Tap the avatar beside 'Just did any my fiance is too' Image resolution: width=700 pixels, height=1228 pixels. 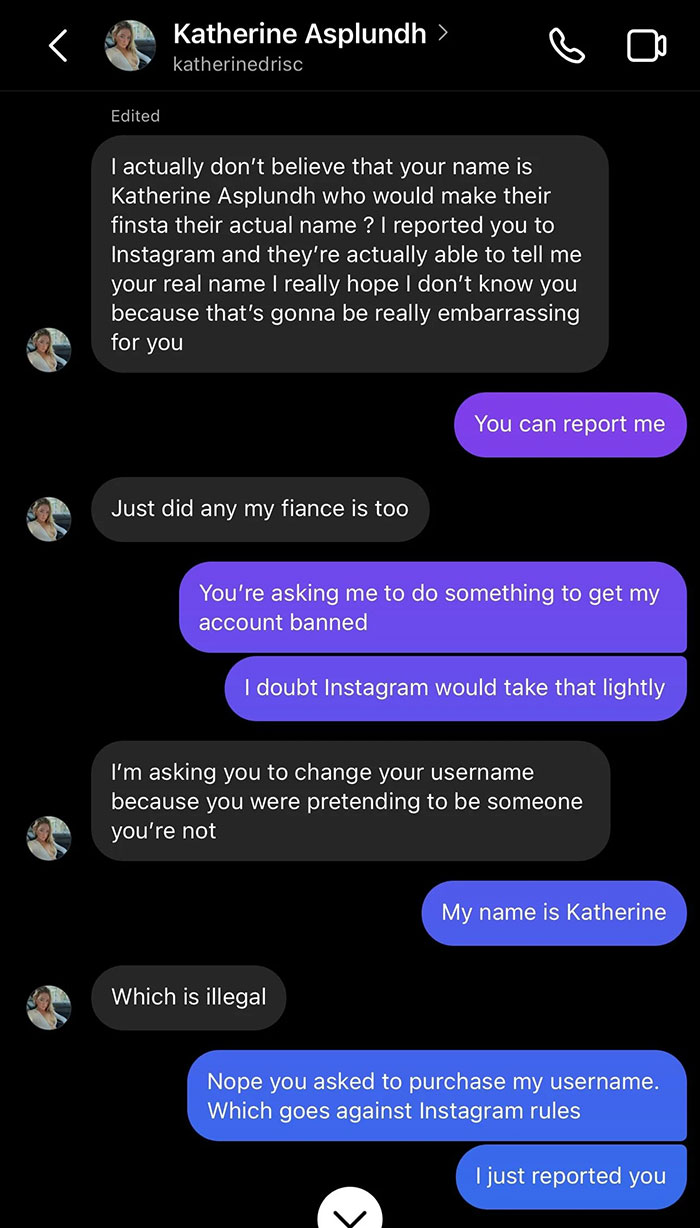[x=48, y=519]
